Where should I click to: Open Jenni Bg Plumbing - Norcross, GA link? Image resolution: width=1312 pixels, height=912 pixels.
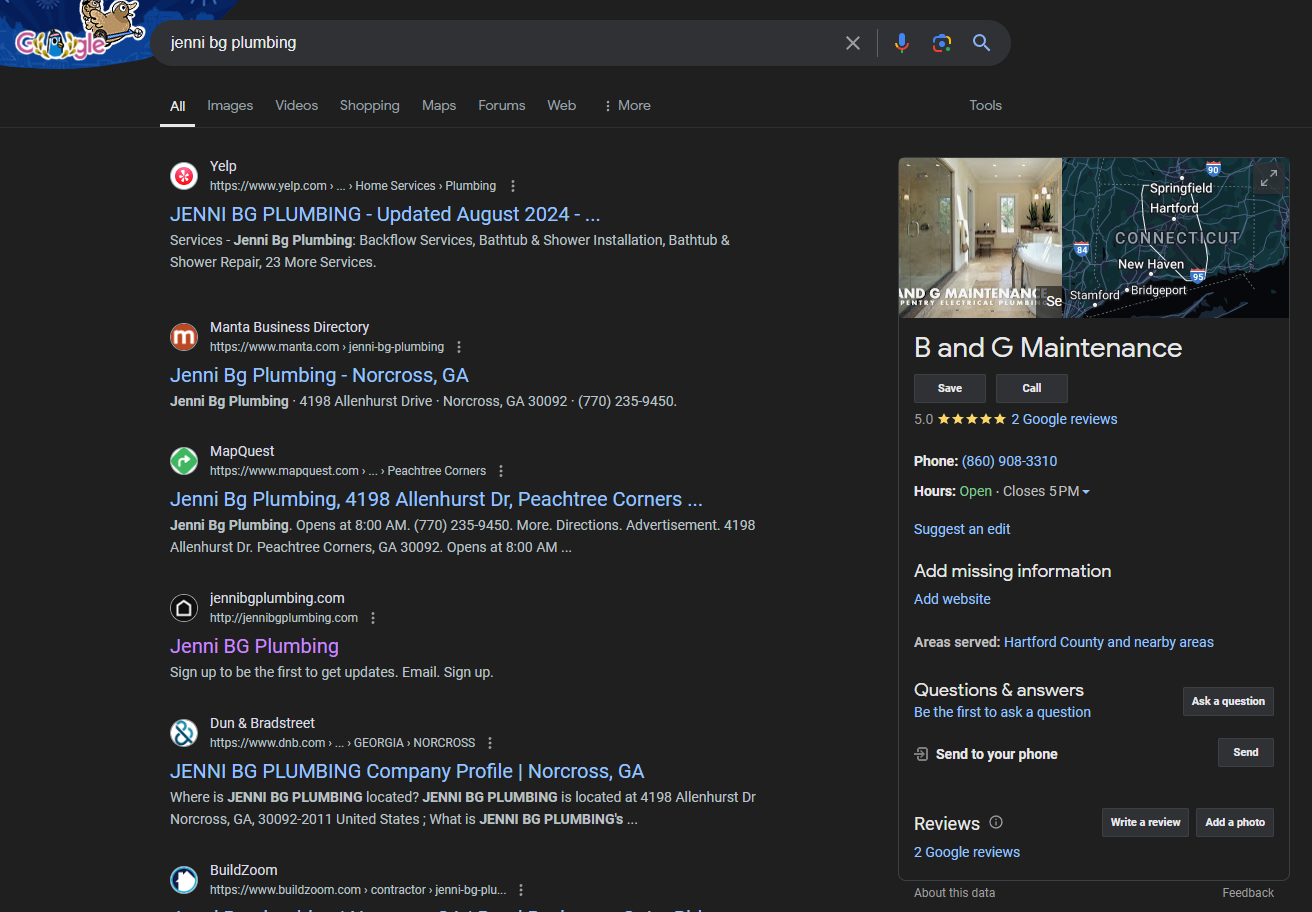[x=319, y=375]
